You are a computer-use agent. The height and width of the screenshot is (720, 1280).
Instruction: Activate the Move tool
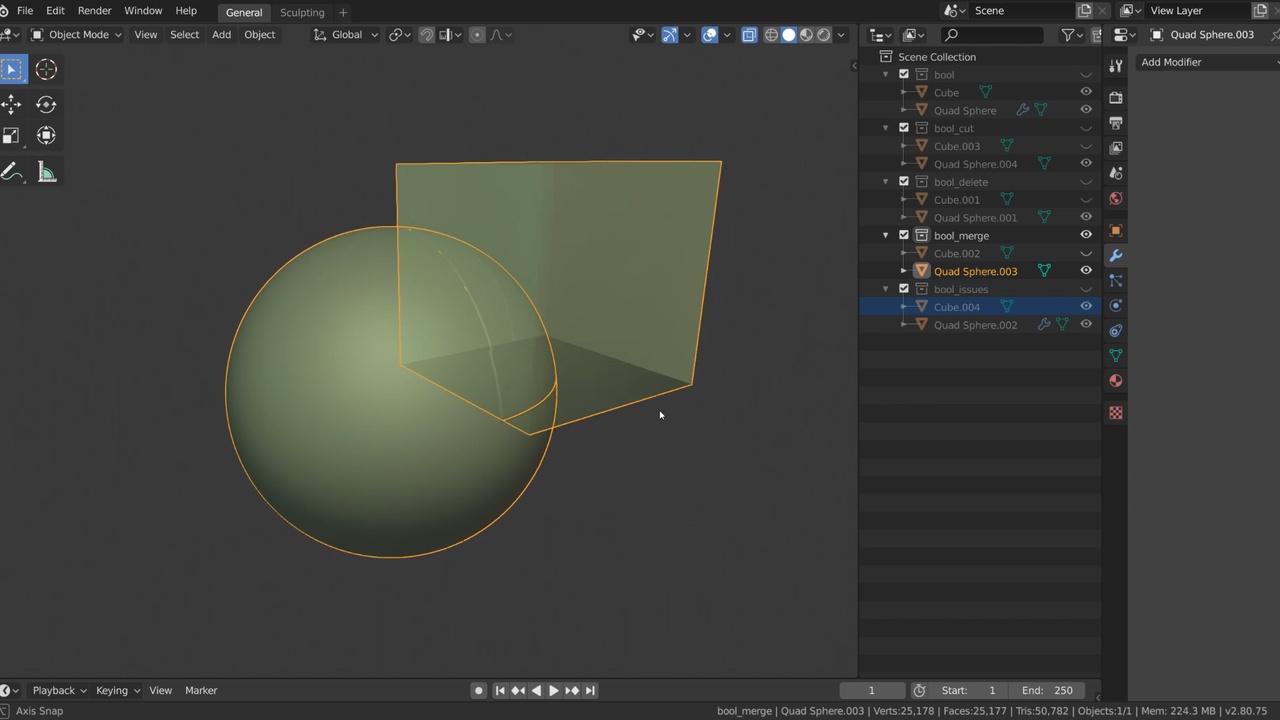pos(12,104)
